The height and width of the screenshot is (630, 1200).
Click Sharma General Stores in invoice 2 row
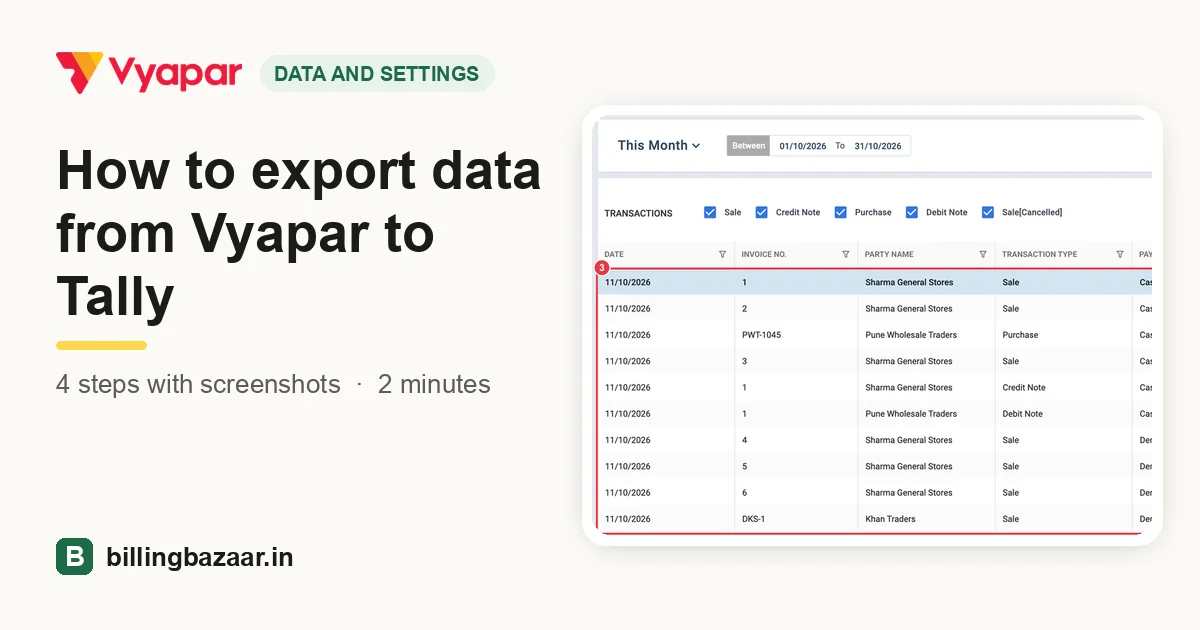(909, 309)
